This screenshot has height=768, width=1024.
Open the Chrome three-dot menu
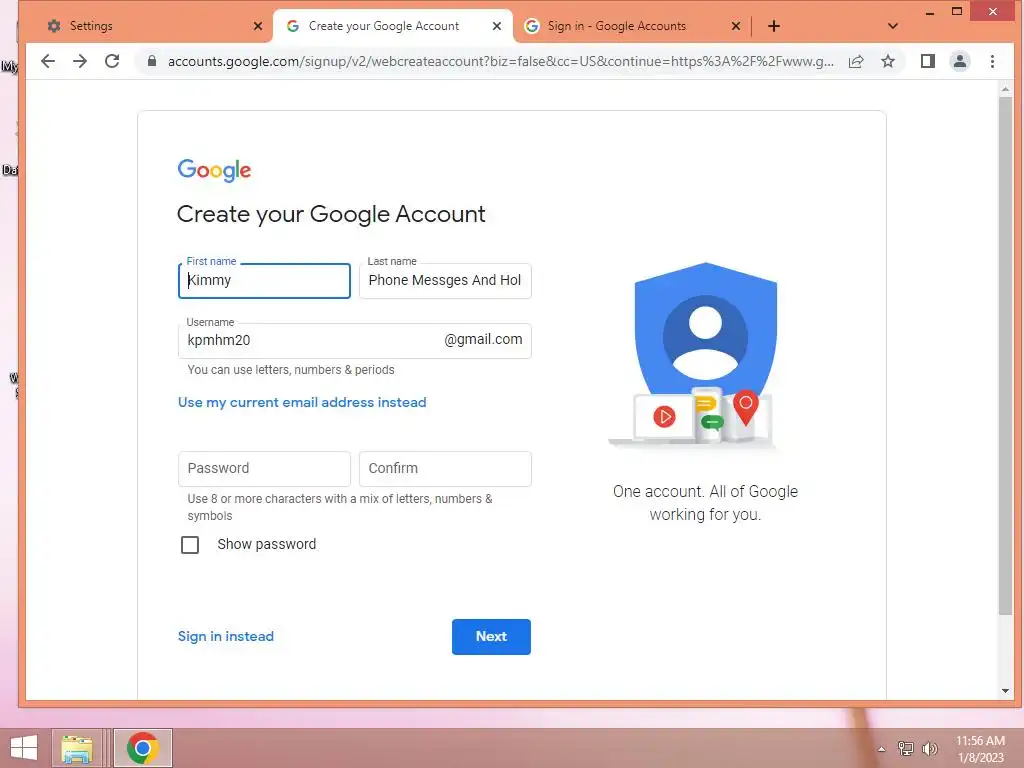993,61
